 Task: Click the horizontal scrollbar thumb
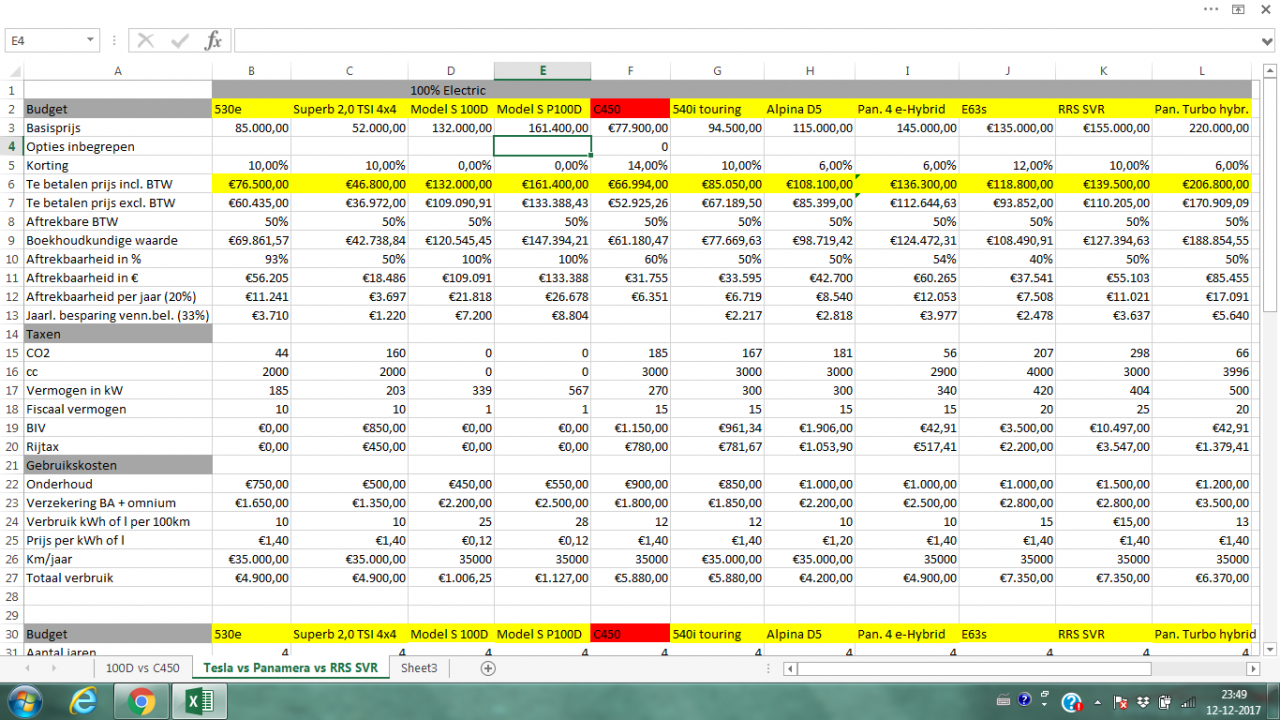click(x=974, y=668)
